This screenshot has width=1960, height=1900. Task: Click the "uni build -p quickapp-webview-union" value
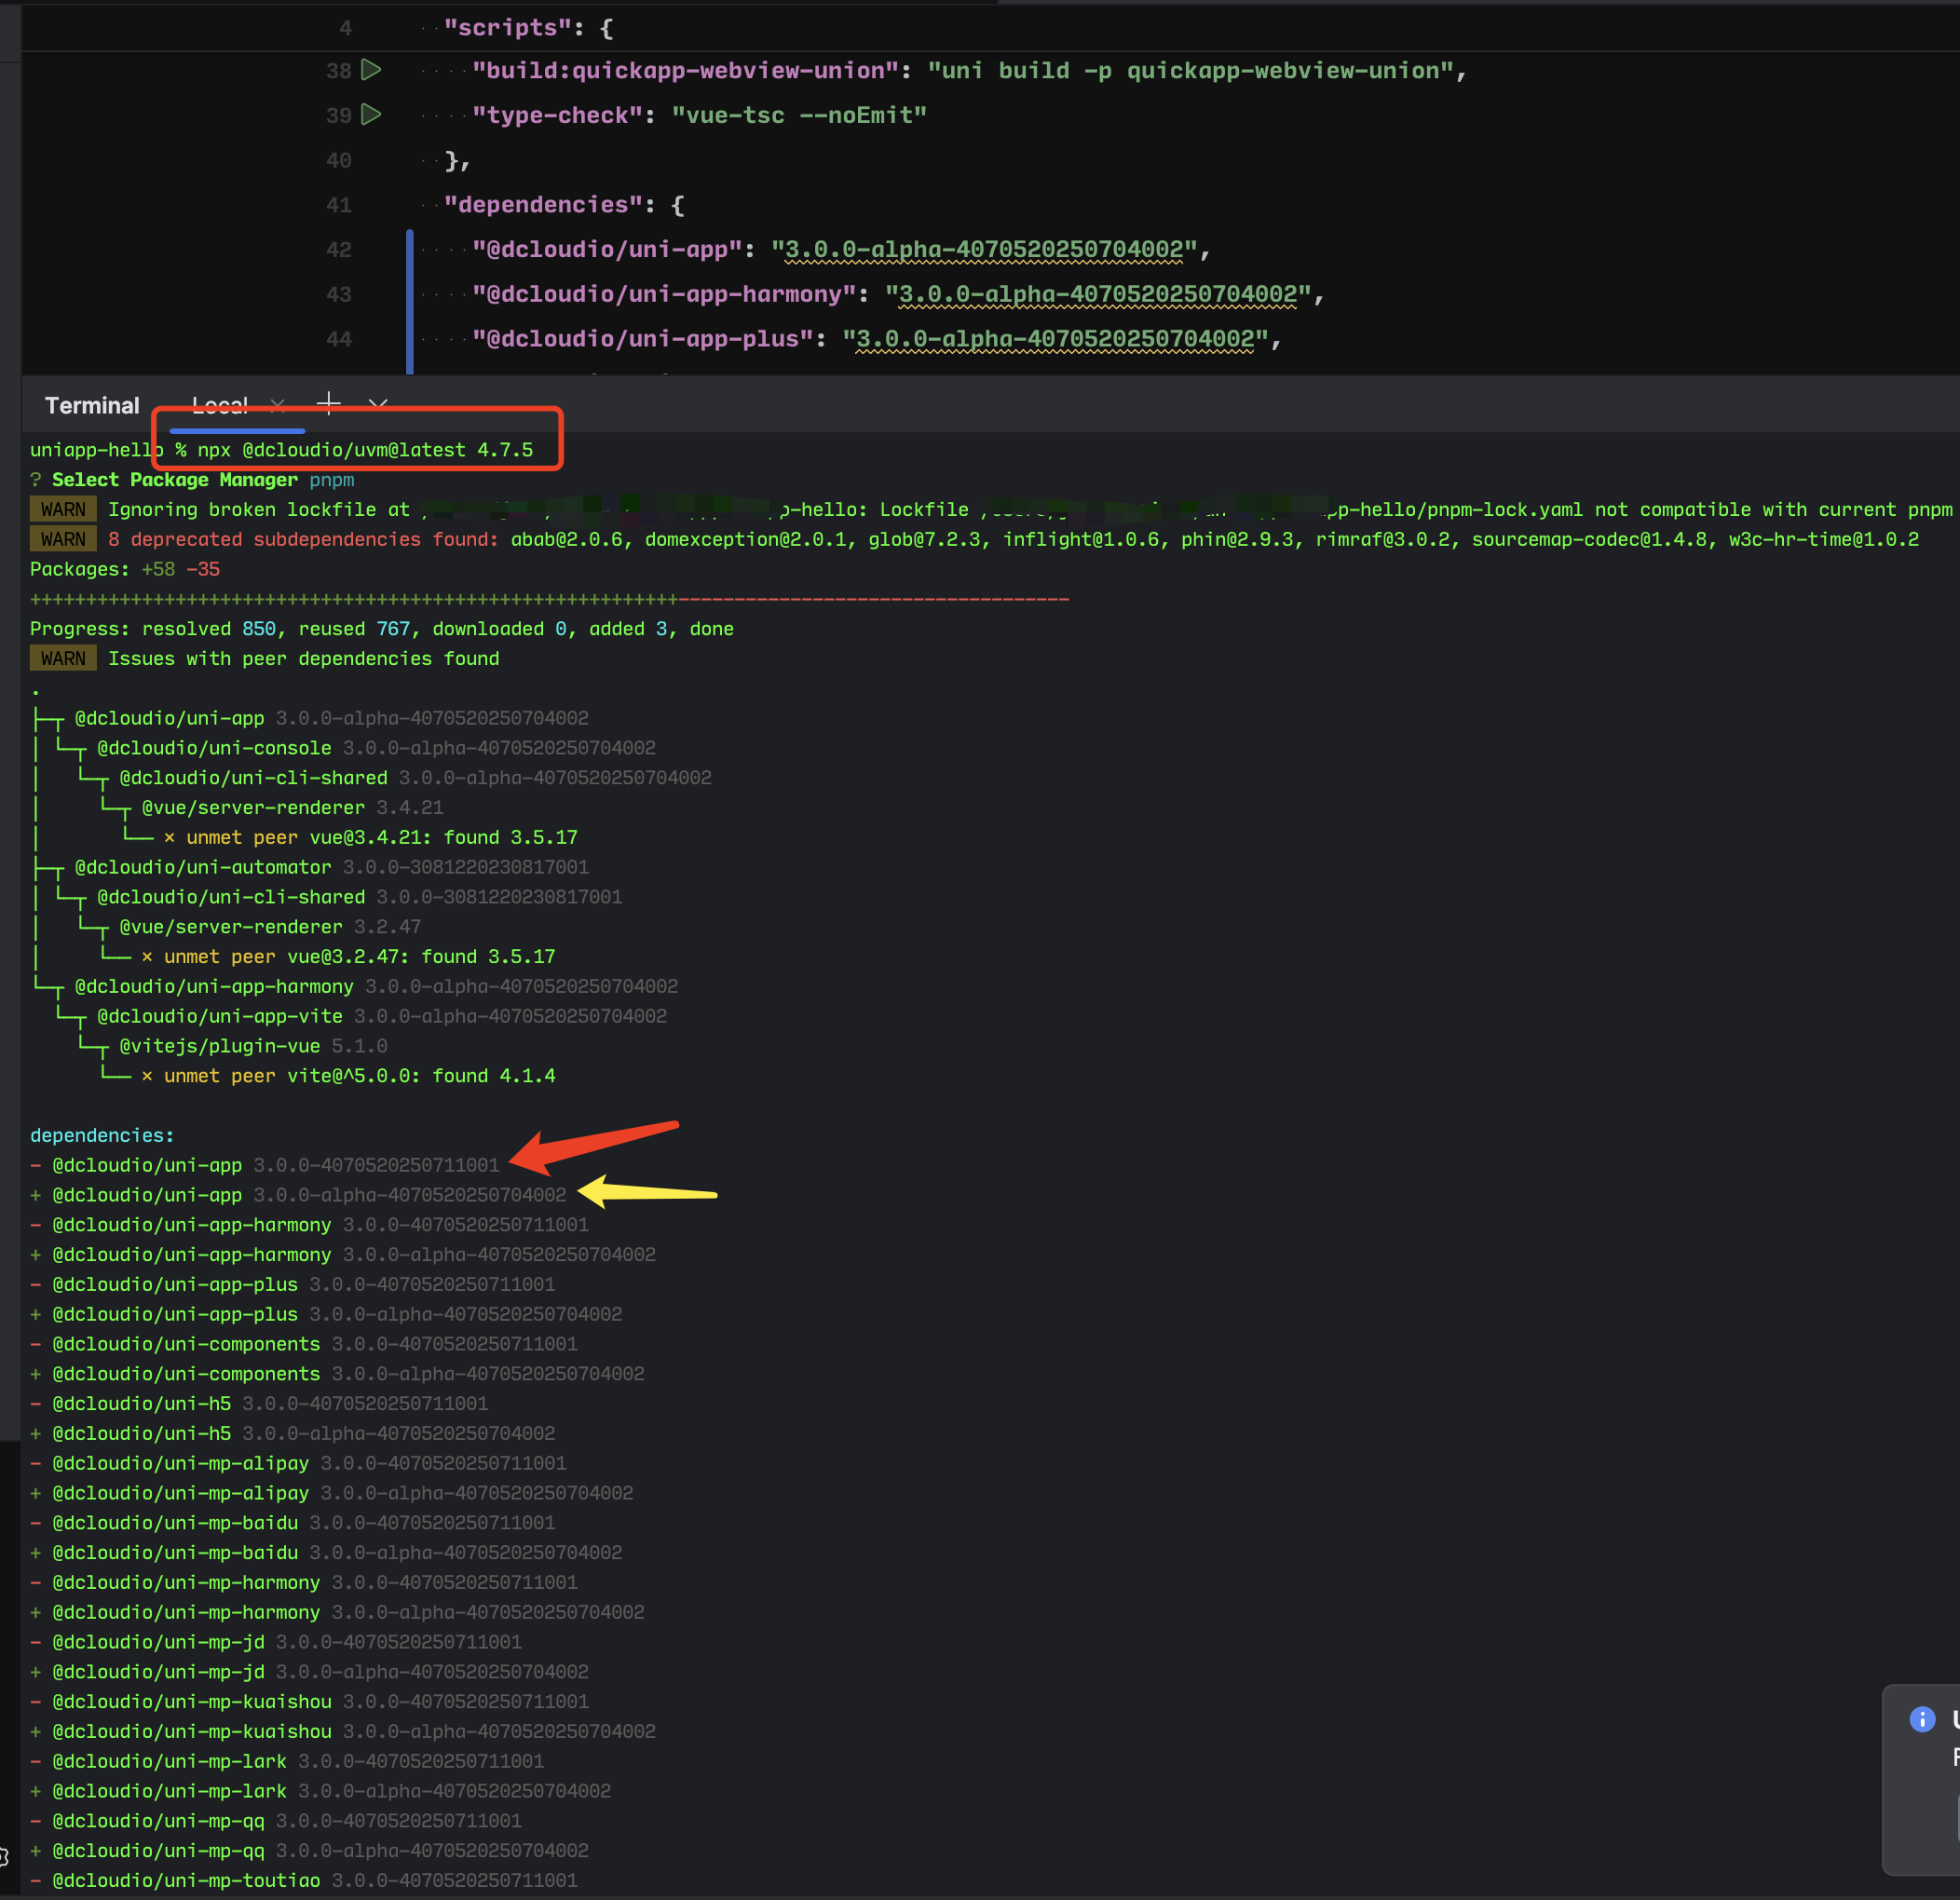tap(1190, 71)
